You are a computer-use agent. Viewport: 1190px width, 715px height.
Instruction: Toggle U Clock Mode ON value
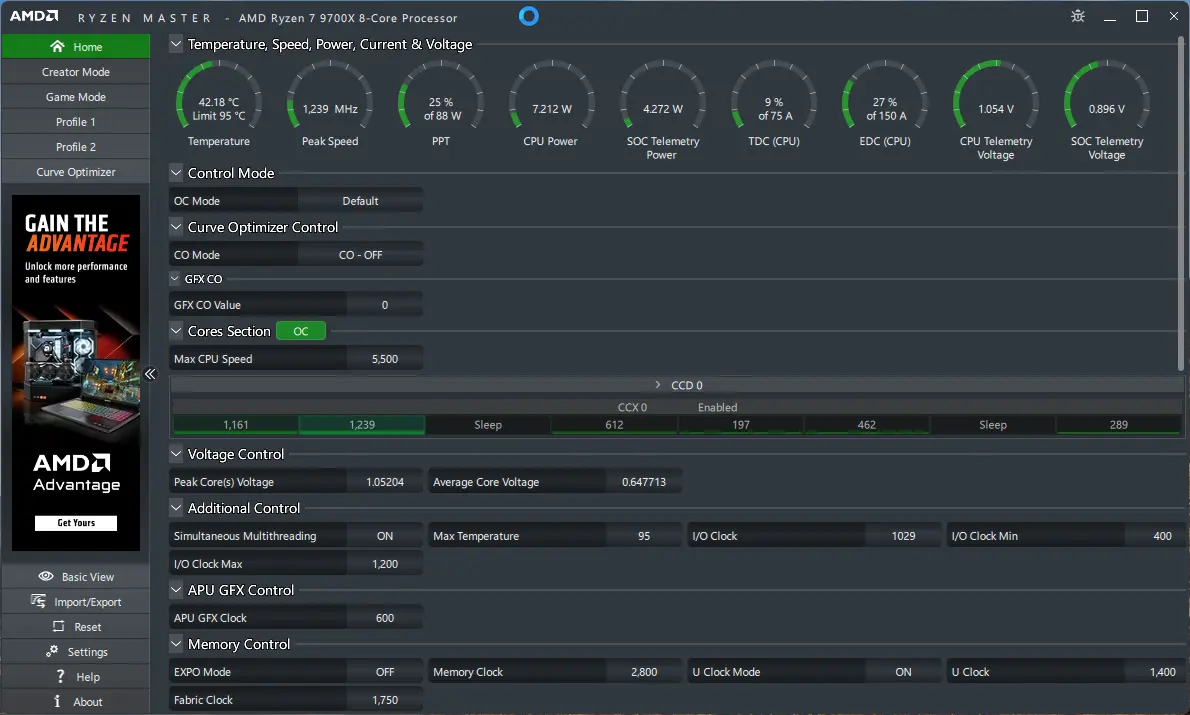pos(903,672)
